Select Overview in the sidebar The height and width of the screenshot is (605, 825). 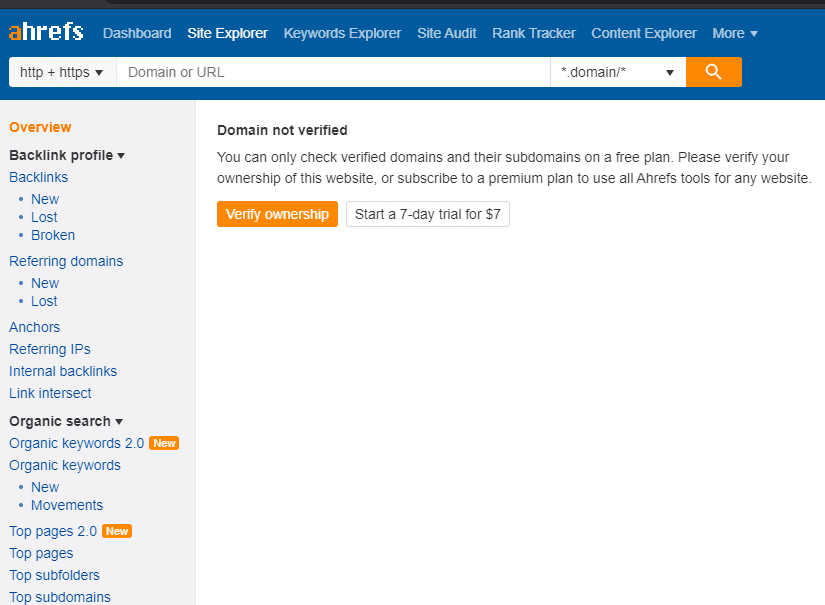coord(40,127)
